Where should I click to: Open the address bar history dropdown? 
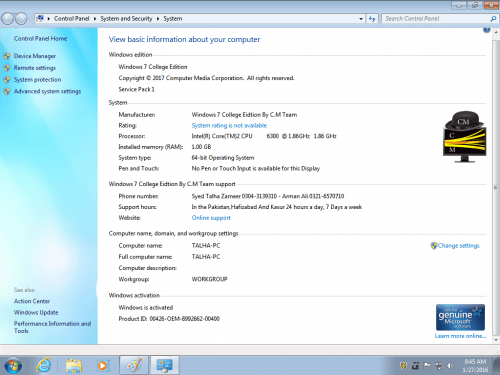[361, 19]
